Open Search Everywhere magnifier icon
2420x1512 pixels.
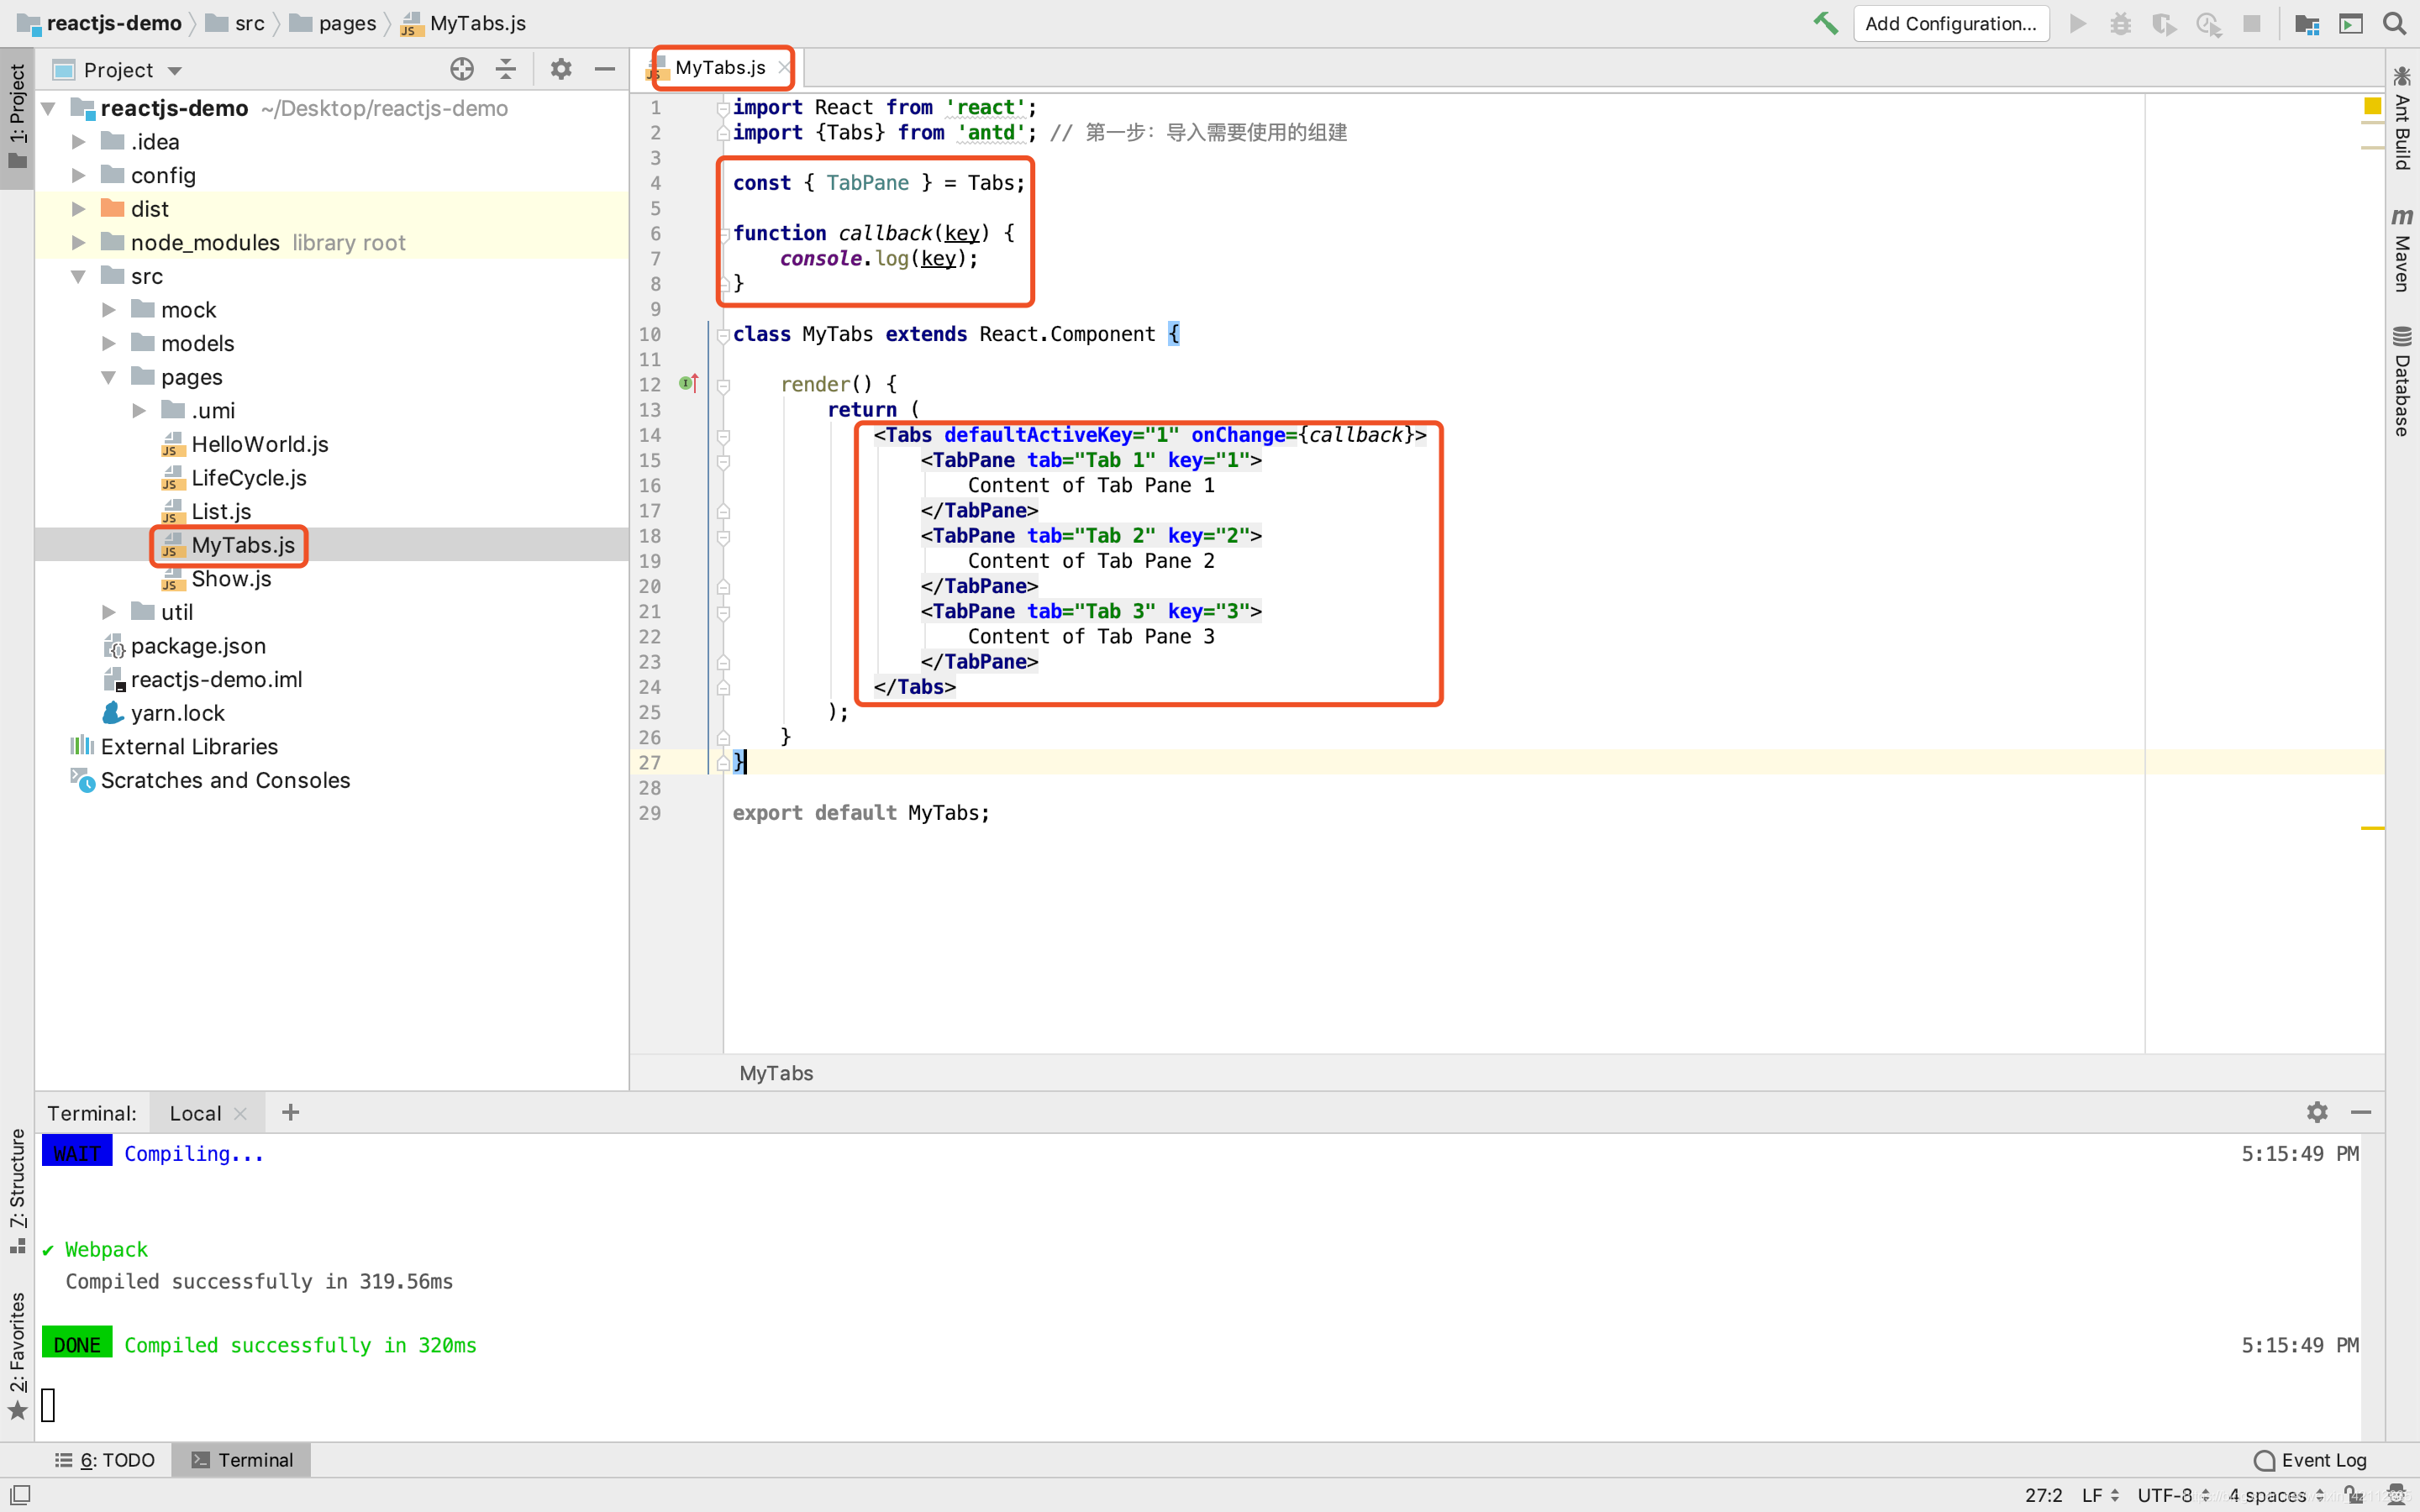(x=2394, y=23)
